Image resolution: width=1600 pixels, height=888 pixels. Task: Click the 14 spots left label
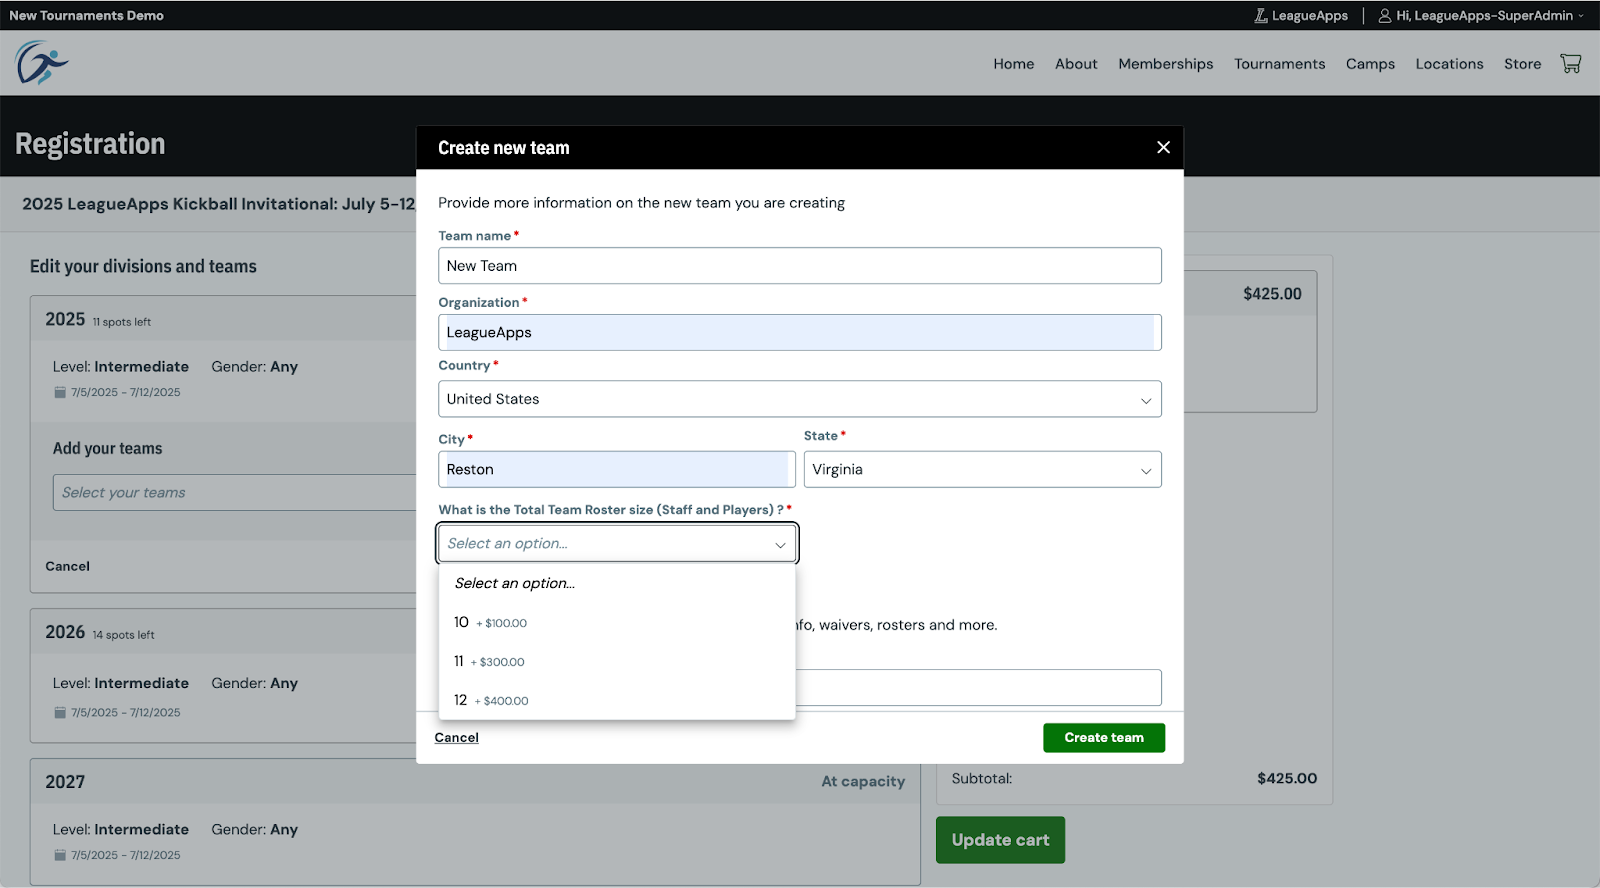[x=124, y=635]
